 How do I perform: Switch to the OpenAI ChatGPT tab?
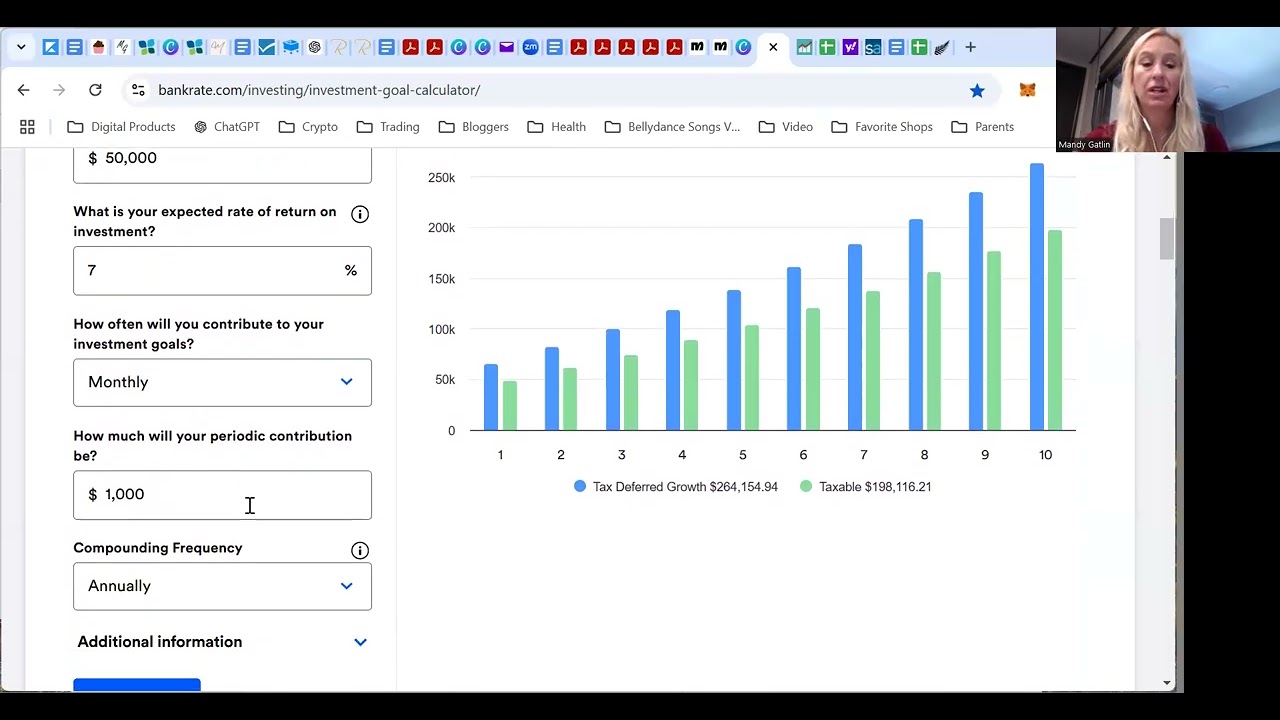[x=314, y=47]
